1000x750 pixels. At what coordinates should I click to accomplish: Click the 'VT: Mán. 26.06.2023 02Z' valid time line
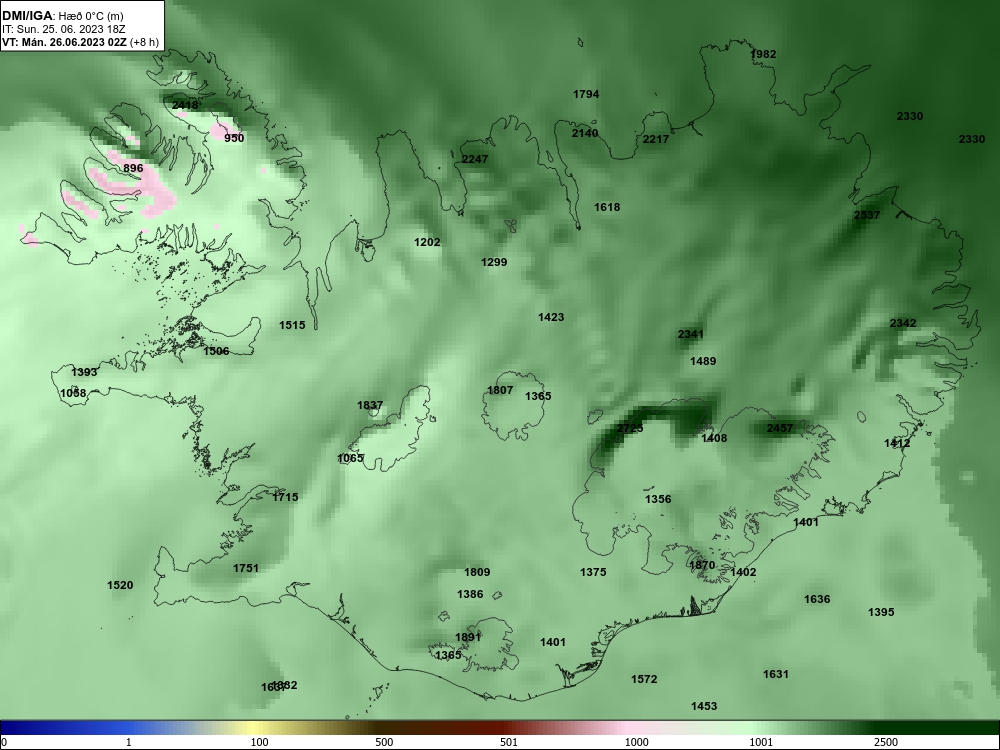tap(64, 42)
